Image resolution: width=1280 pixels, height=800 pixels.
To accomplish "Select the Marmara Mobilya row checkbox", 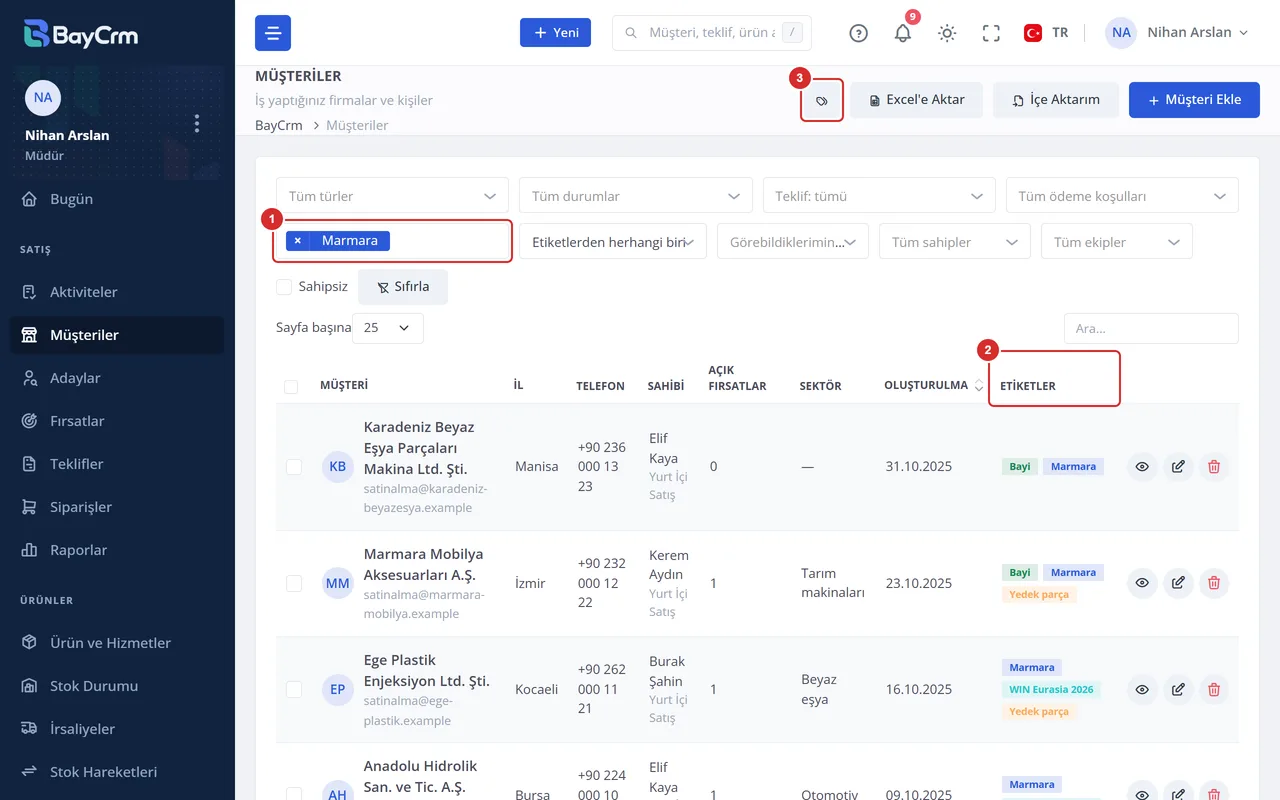I will point(294,583).
